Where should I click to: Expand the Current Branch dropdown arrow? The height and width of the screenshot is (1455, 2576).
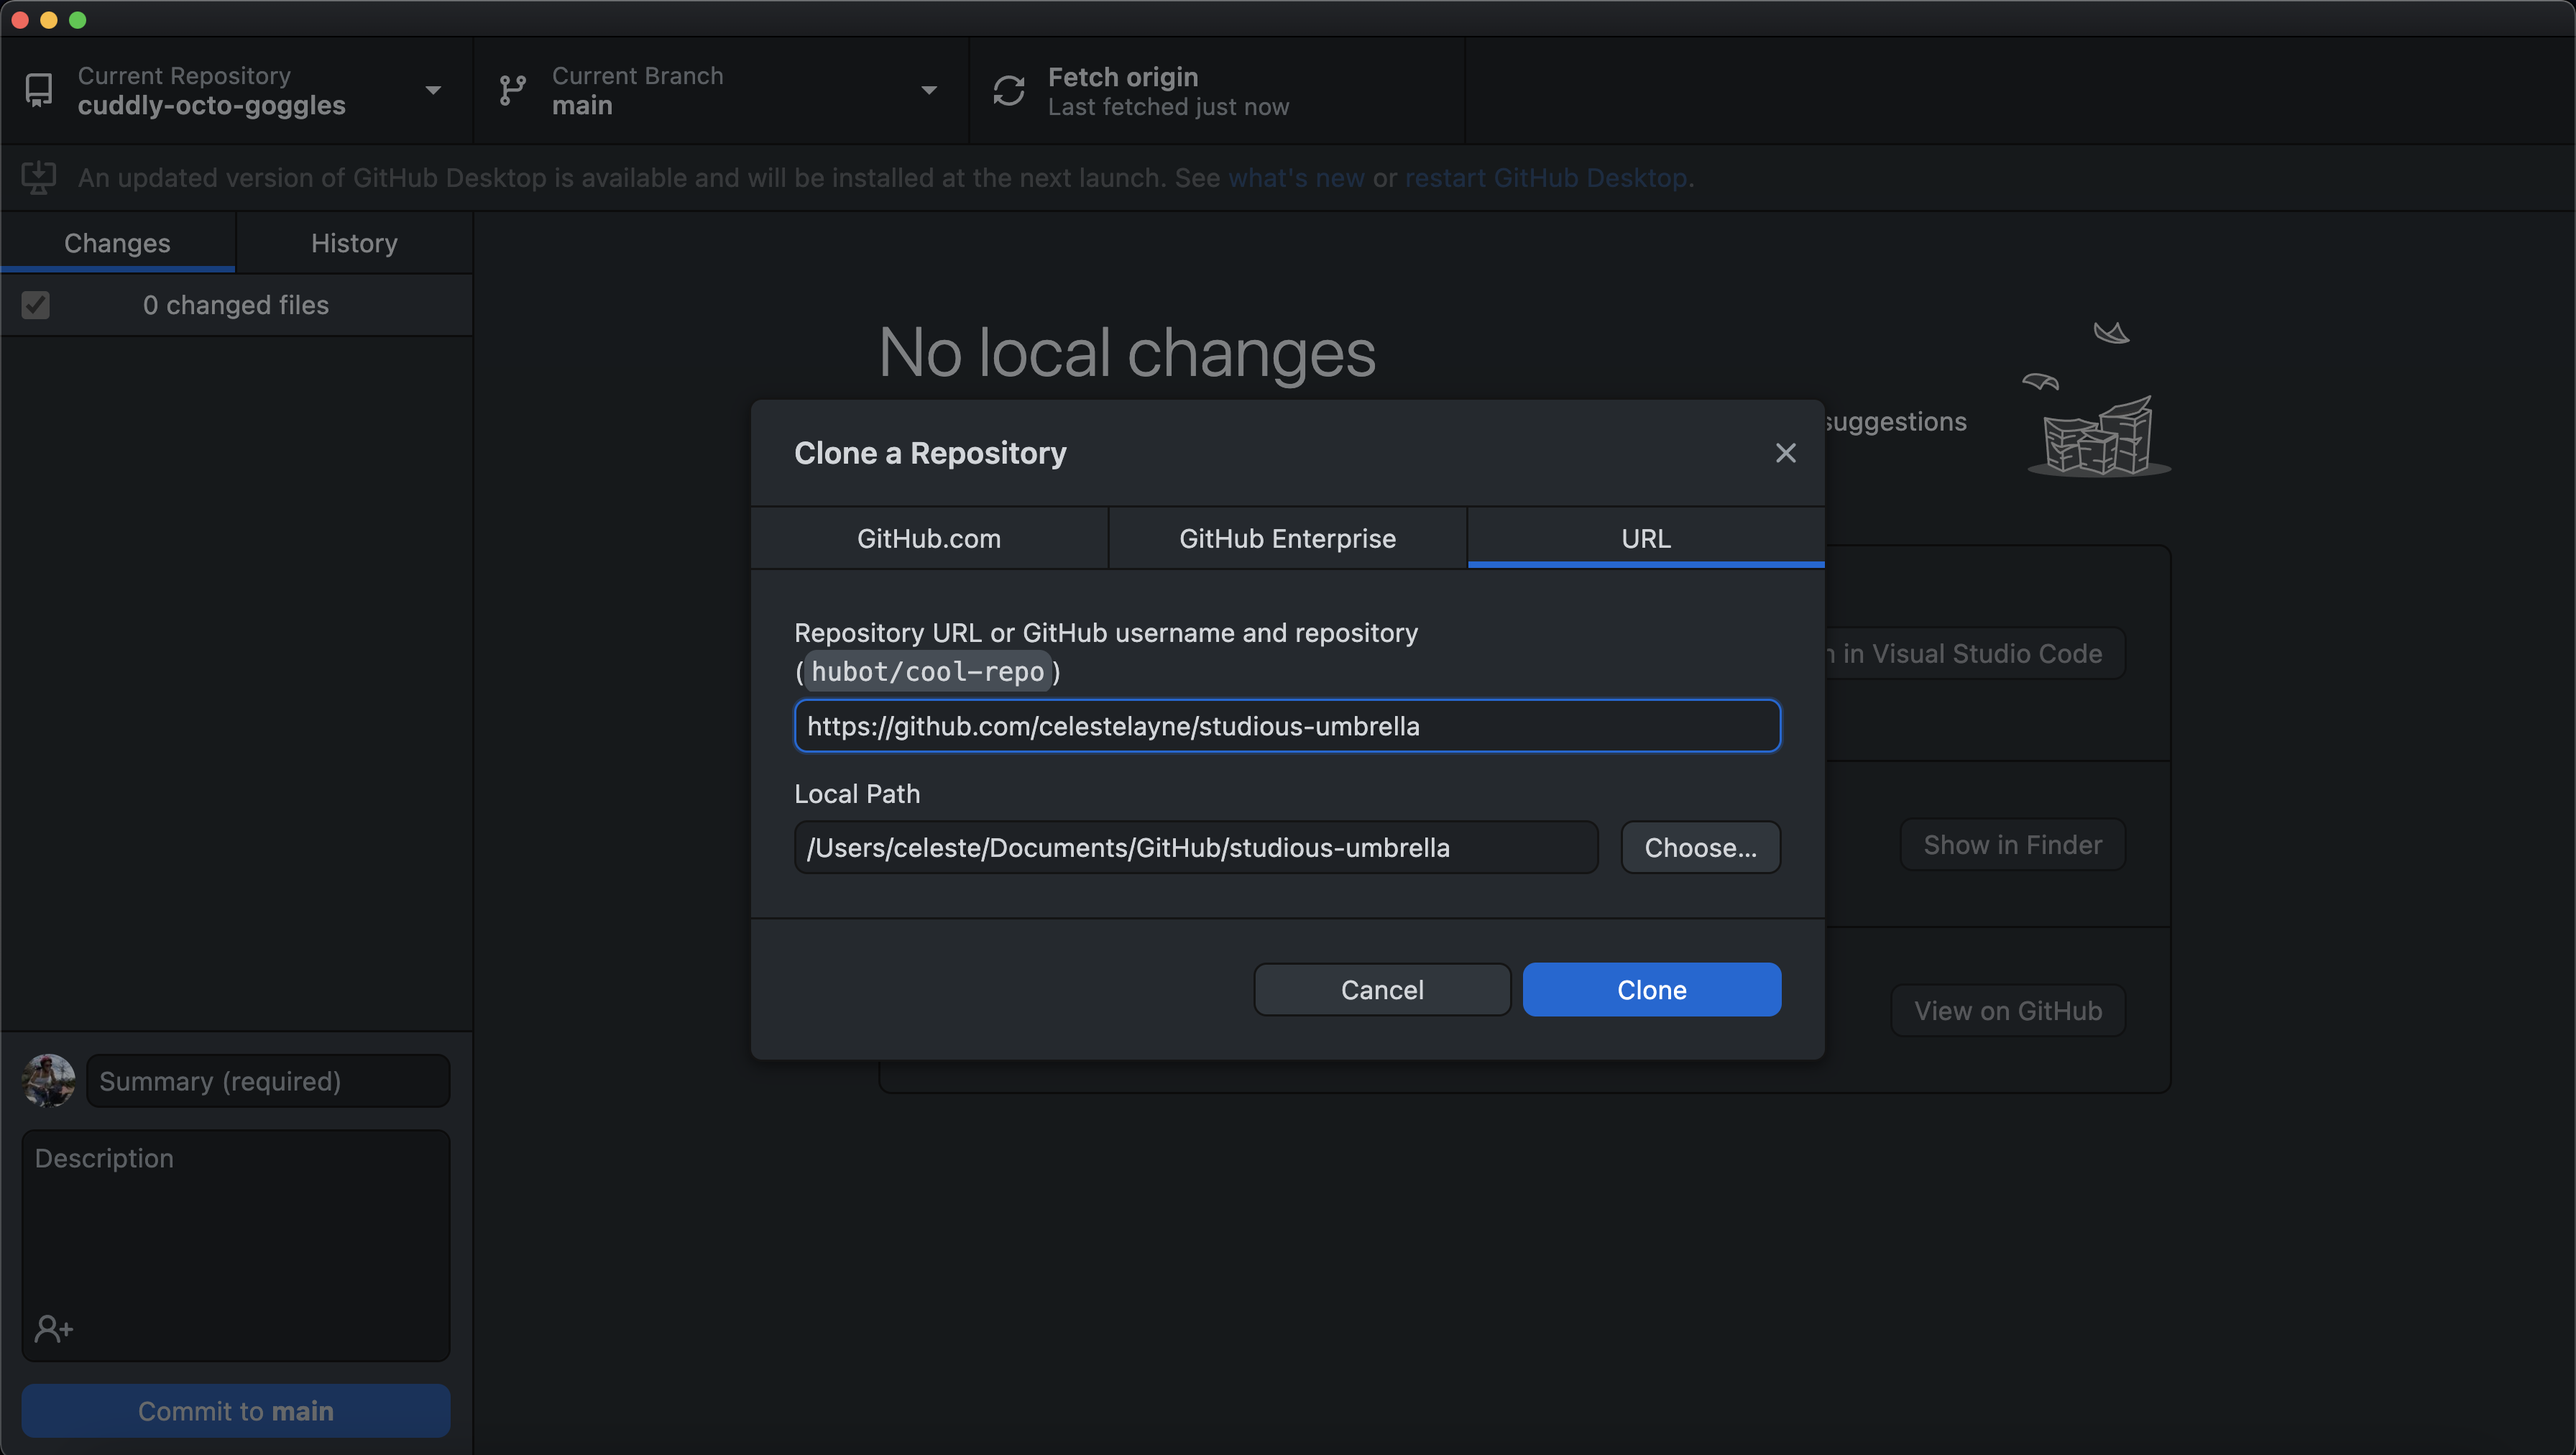point(929,91)
